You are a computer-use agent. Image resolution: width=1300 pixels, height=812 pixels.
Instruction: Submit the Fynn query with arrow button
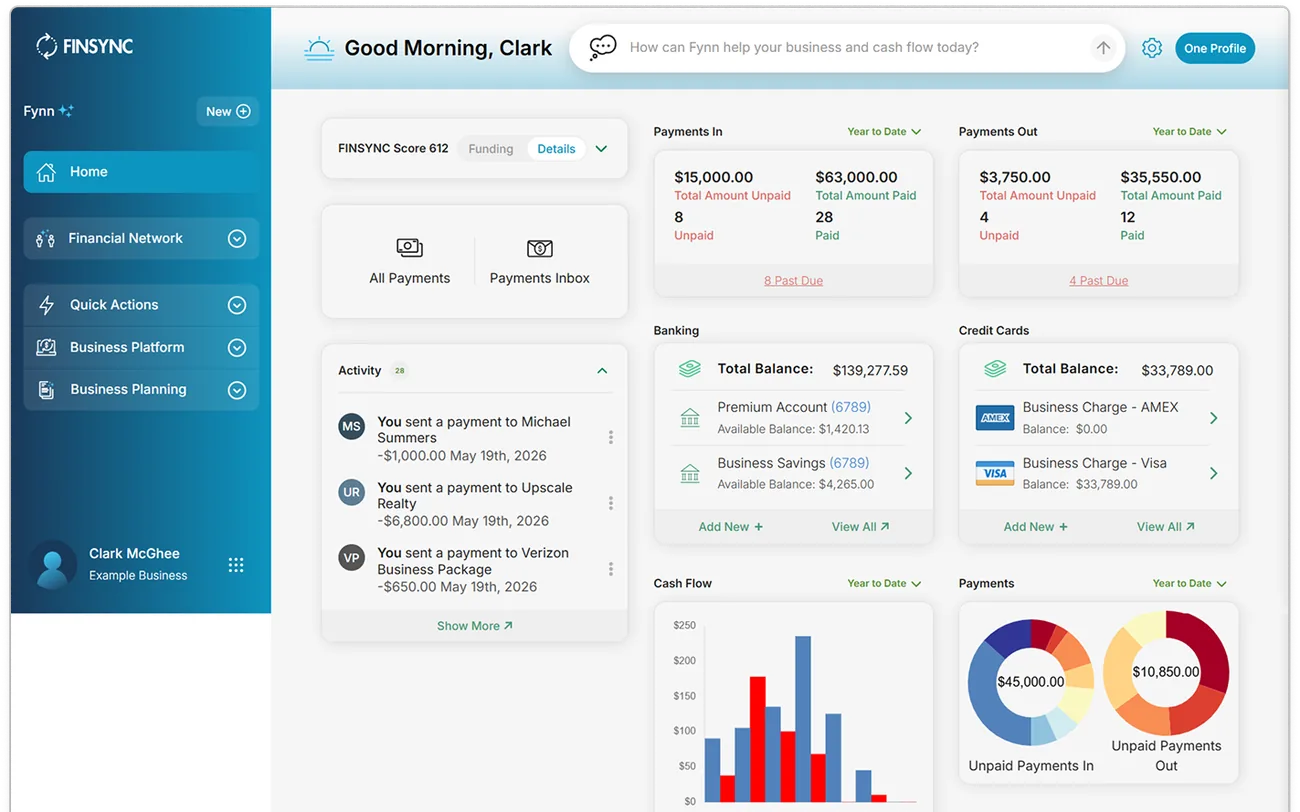click(x=1103, y=48)
